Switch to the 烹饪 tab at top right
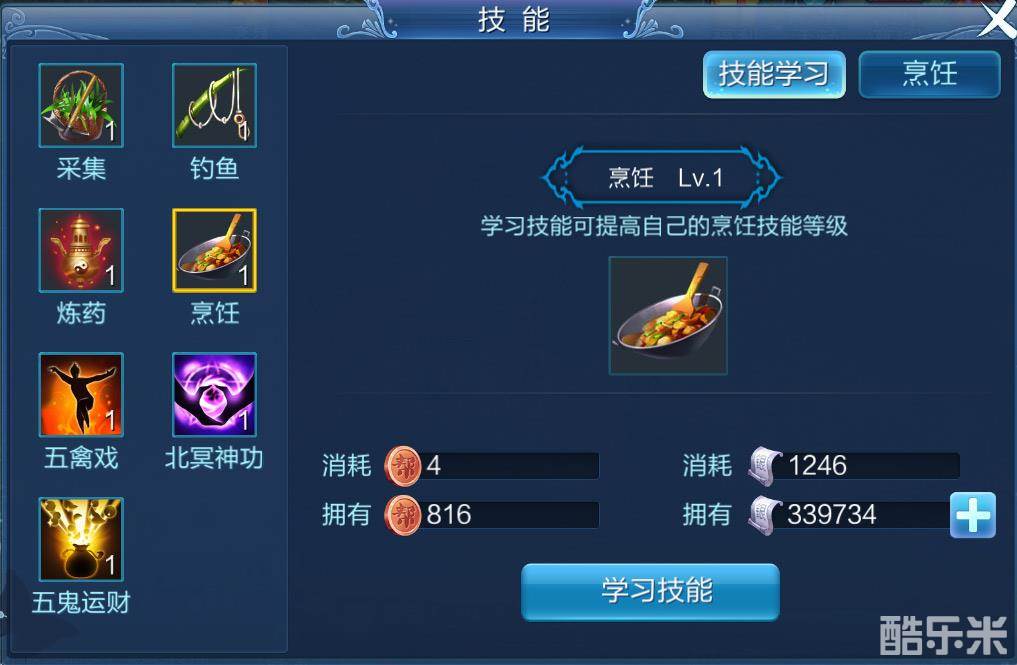Screen dimensions: 1017x665 (929, 75)
